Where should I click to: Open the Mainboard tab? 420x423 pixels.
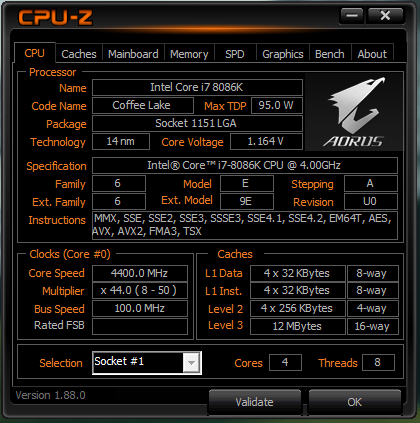tap(133, 54)
